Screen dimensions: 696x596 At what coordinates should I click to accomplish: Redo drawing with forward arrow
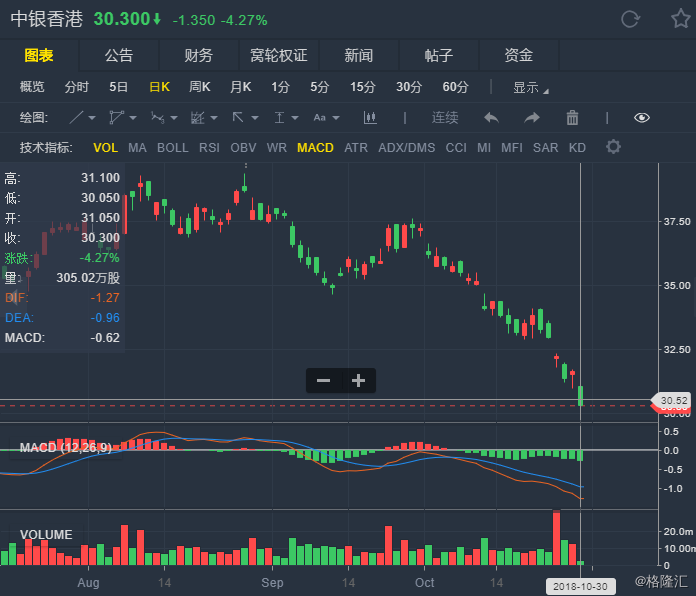pos(532,118)
